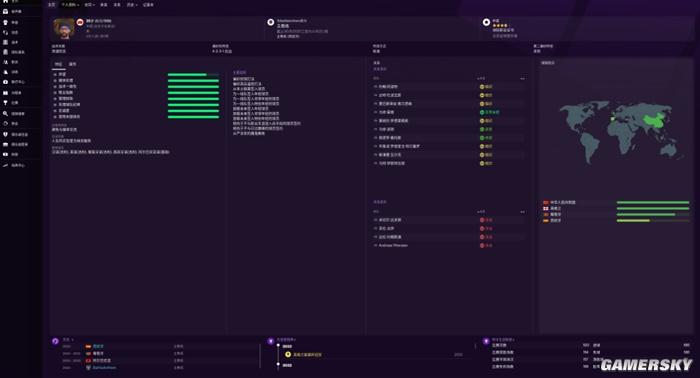Open the club vision icon in the sidebar

click(x=5, y=145)
